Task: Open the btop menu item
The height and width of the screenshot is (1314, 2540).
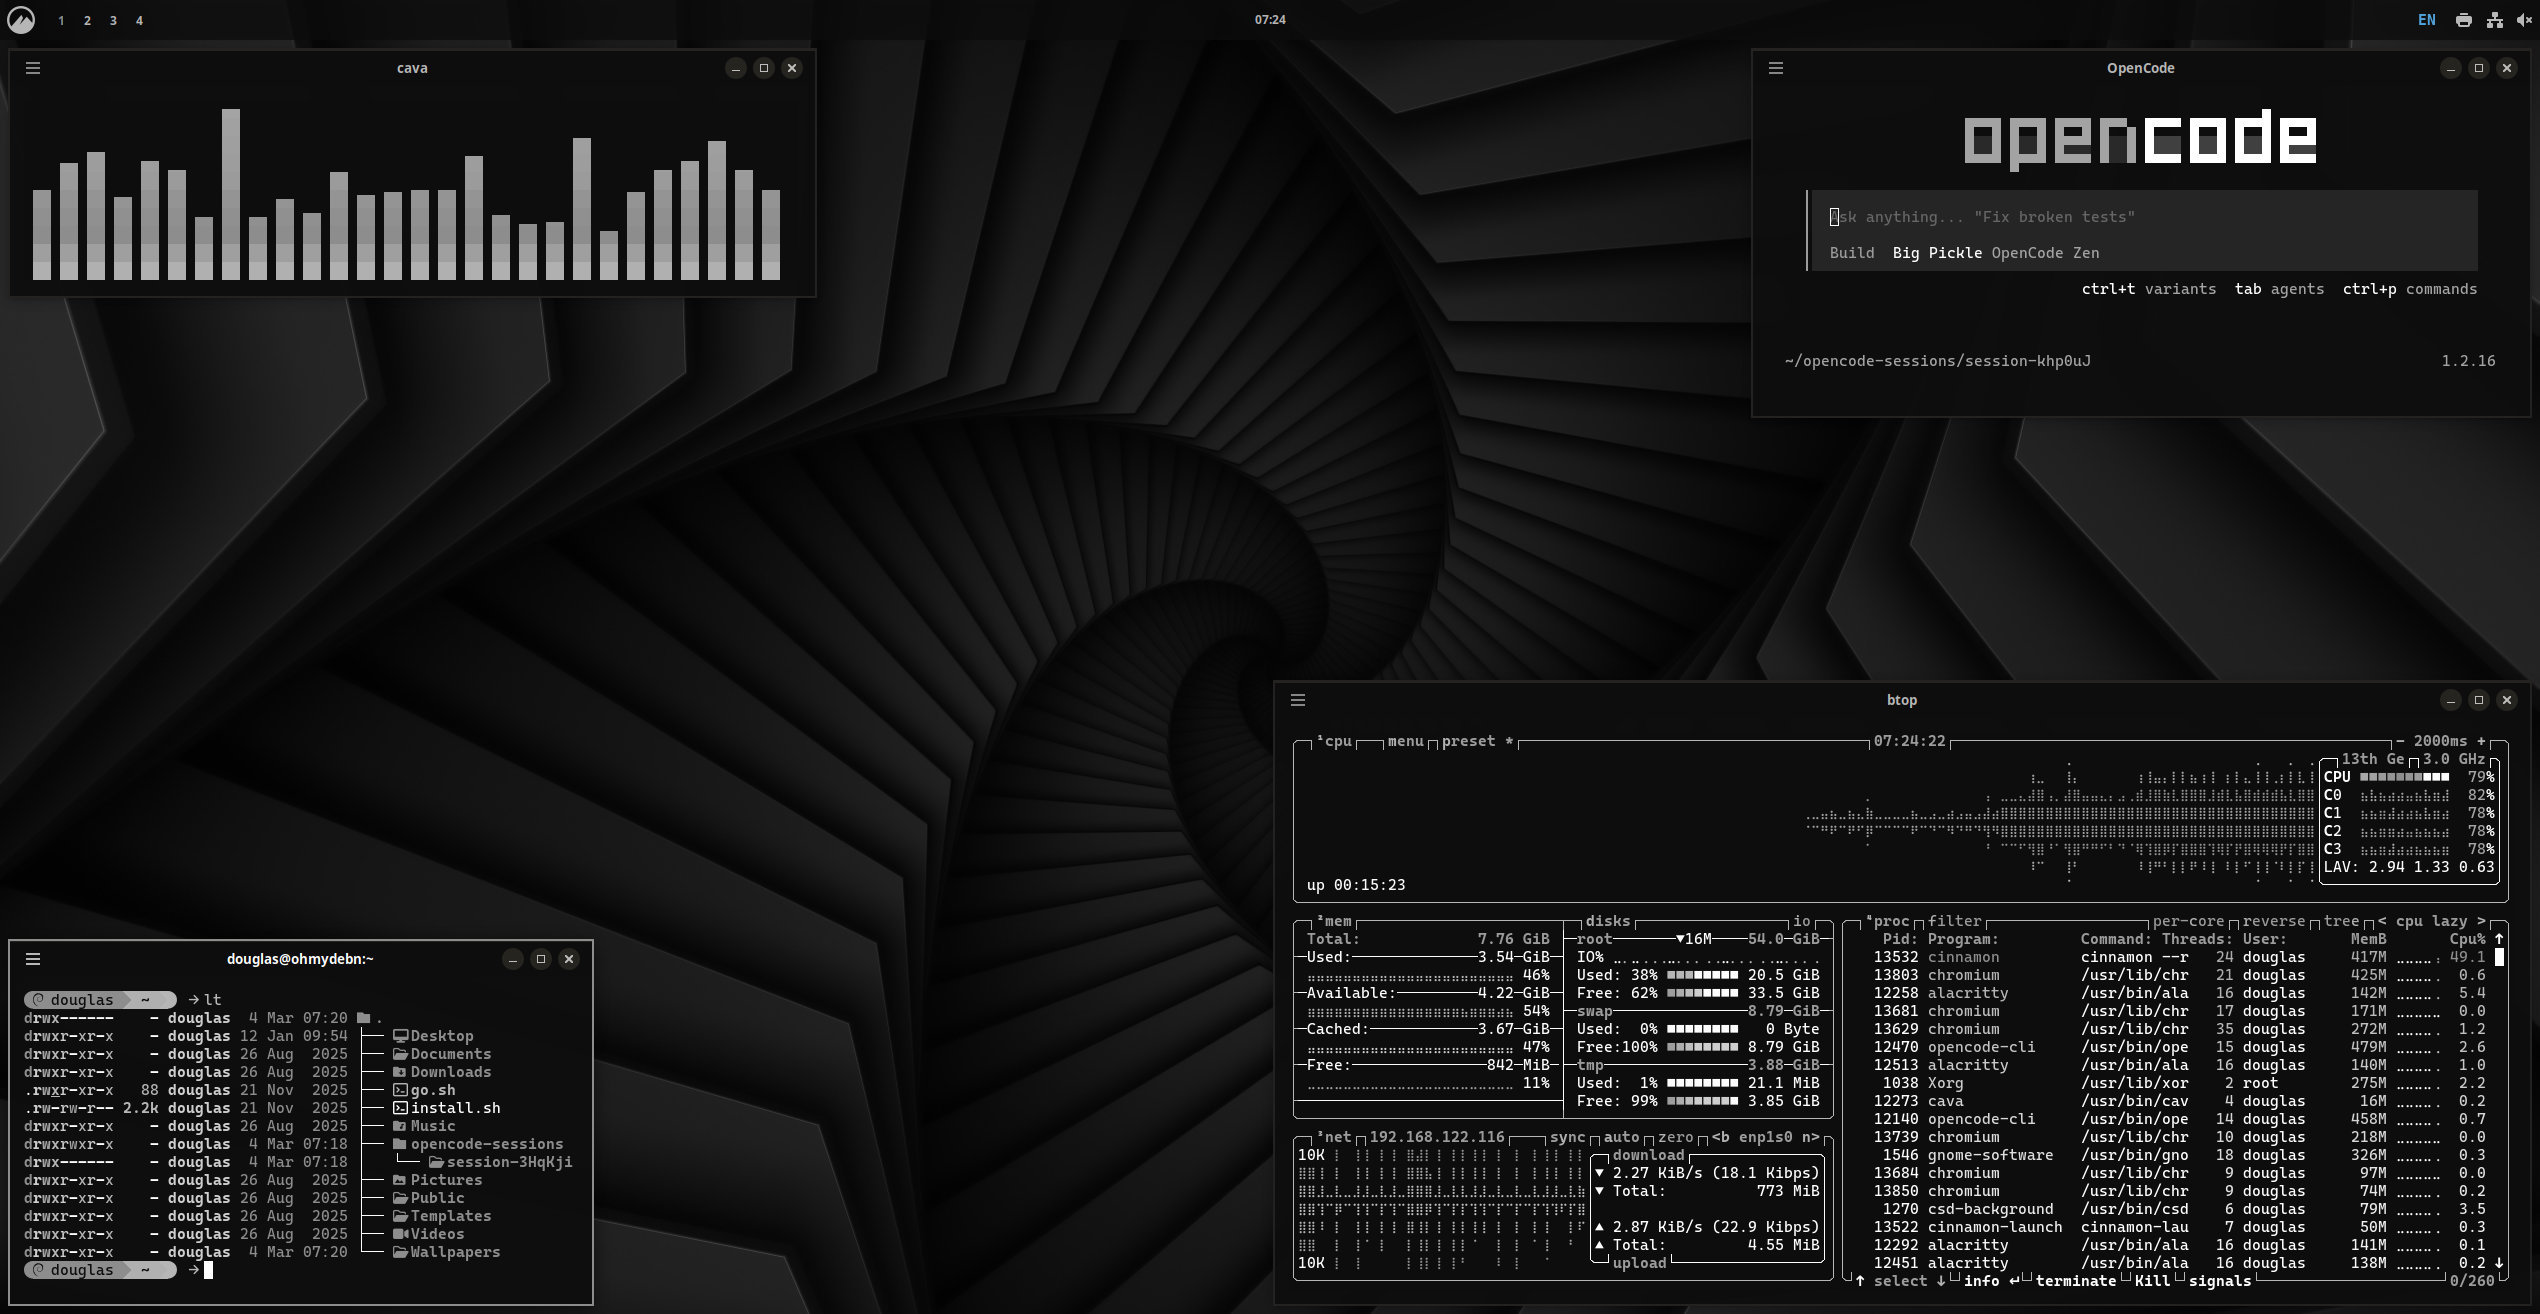Action: point(1405,741)
